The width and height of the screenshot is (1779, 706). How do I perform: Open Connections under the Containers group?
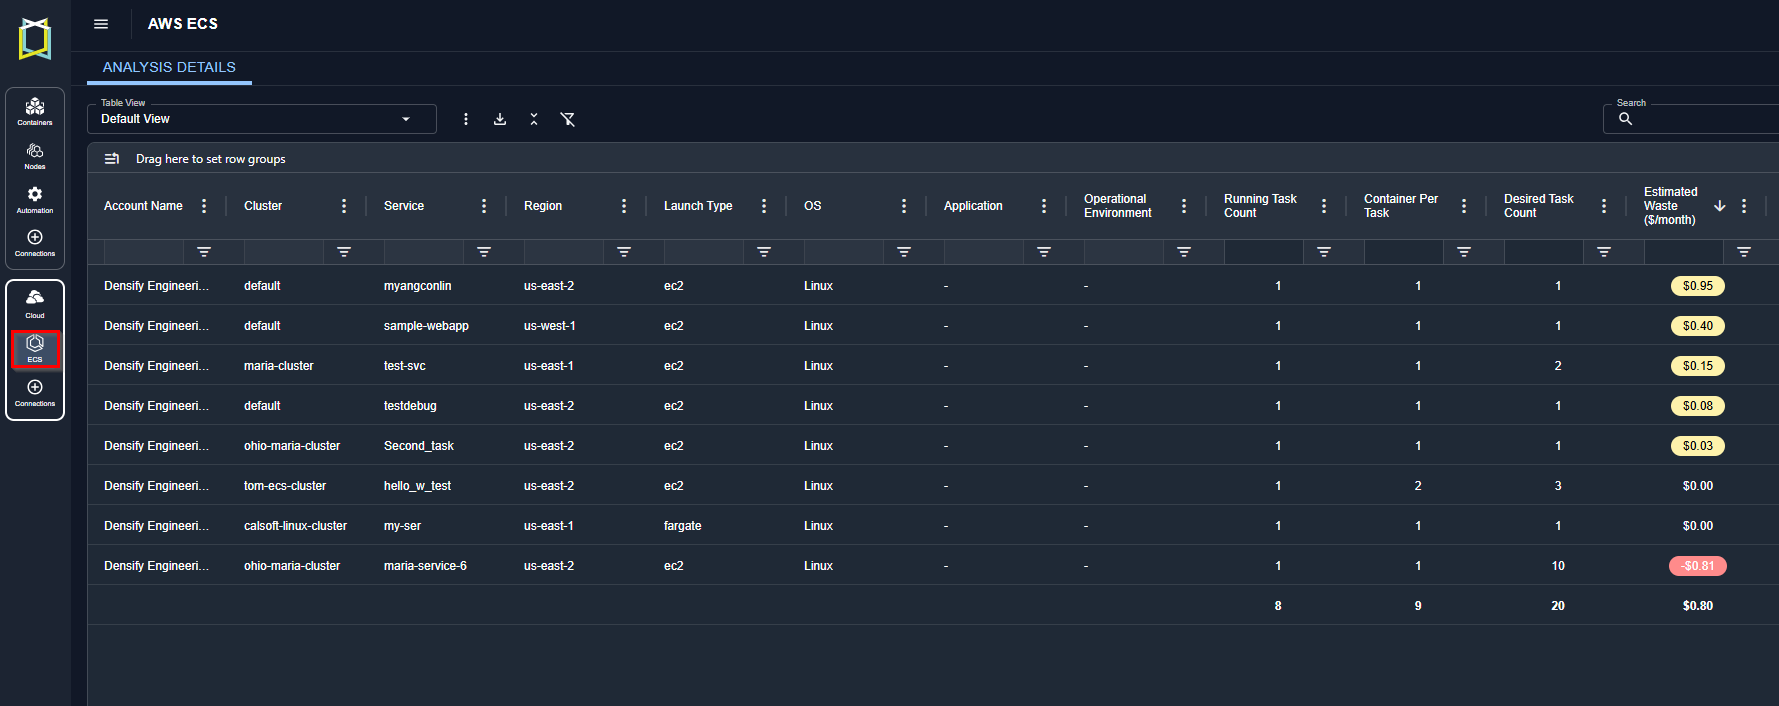35,242
